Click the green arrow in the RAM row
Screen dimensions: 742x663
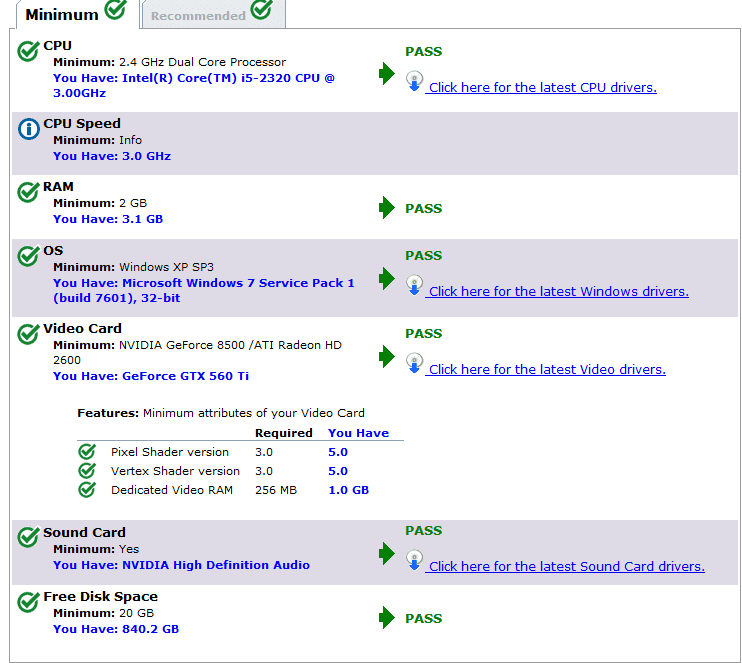tap(387, 208)
